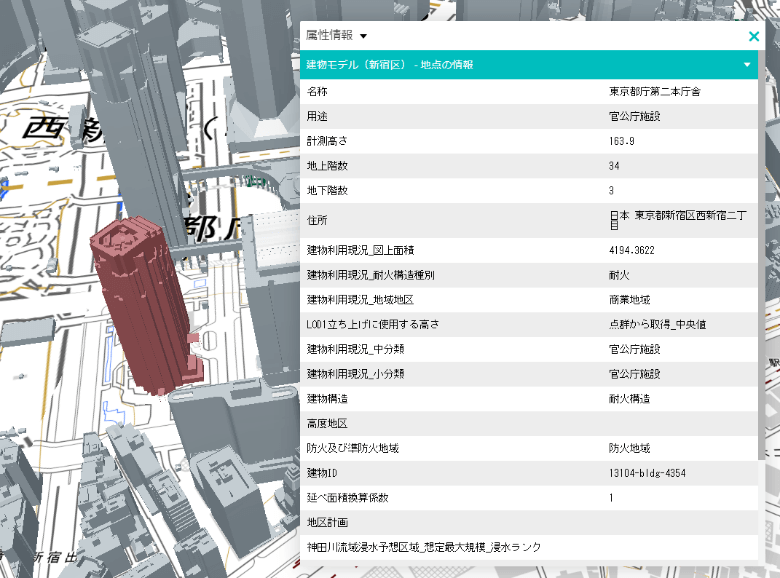The image size is (780, 578).
Task: Open the 属性情報 dropdown menu
Action: [363, 36]
